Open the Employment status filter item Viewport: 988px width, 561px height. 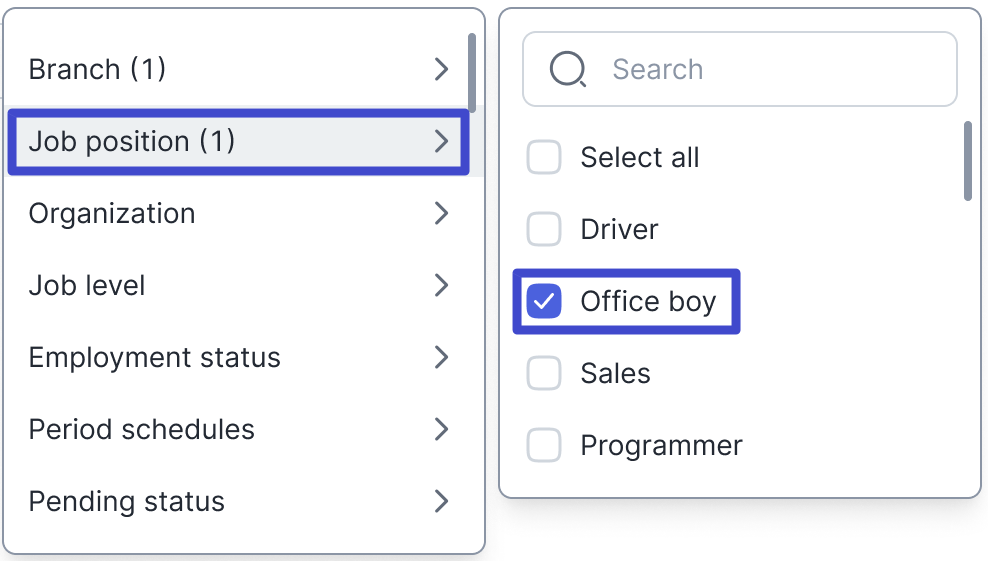tap(239, 357)
